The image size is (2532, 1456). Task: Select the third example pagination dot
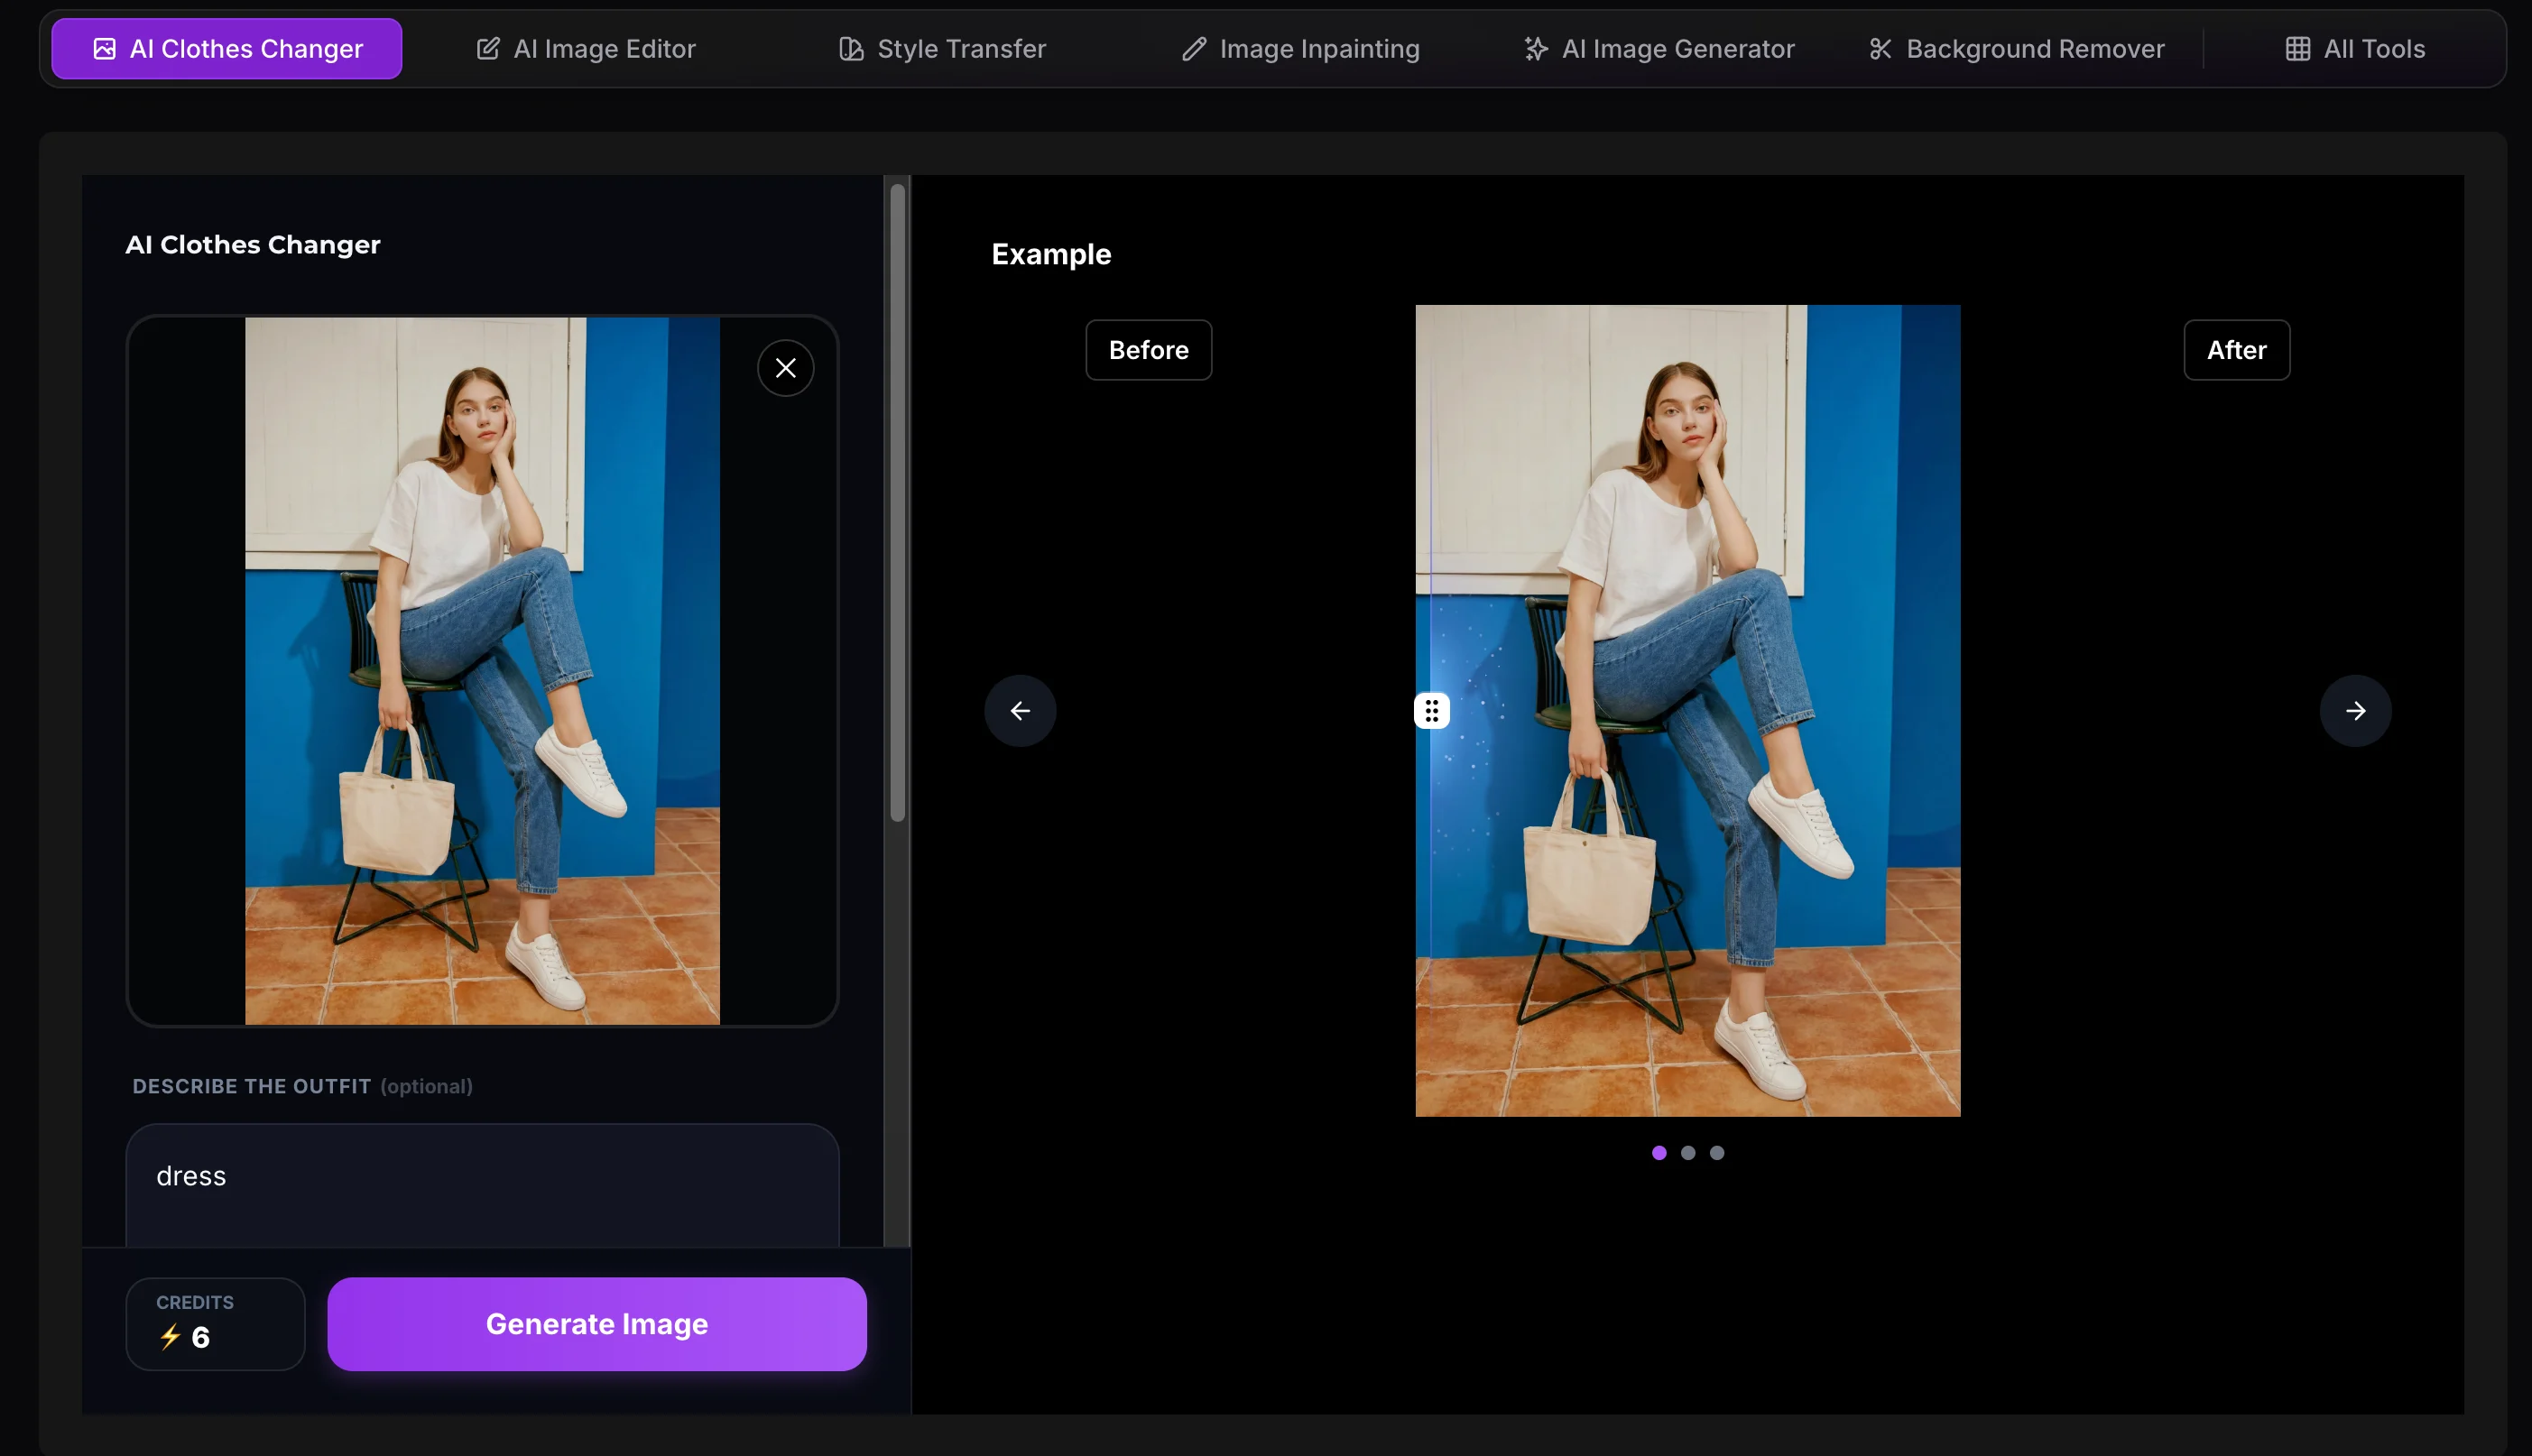pyautogui.click(x=1717, y=1153)
